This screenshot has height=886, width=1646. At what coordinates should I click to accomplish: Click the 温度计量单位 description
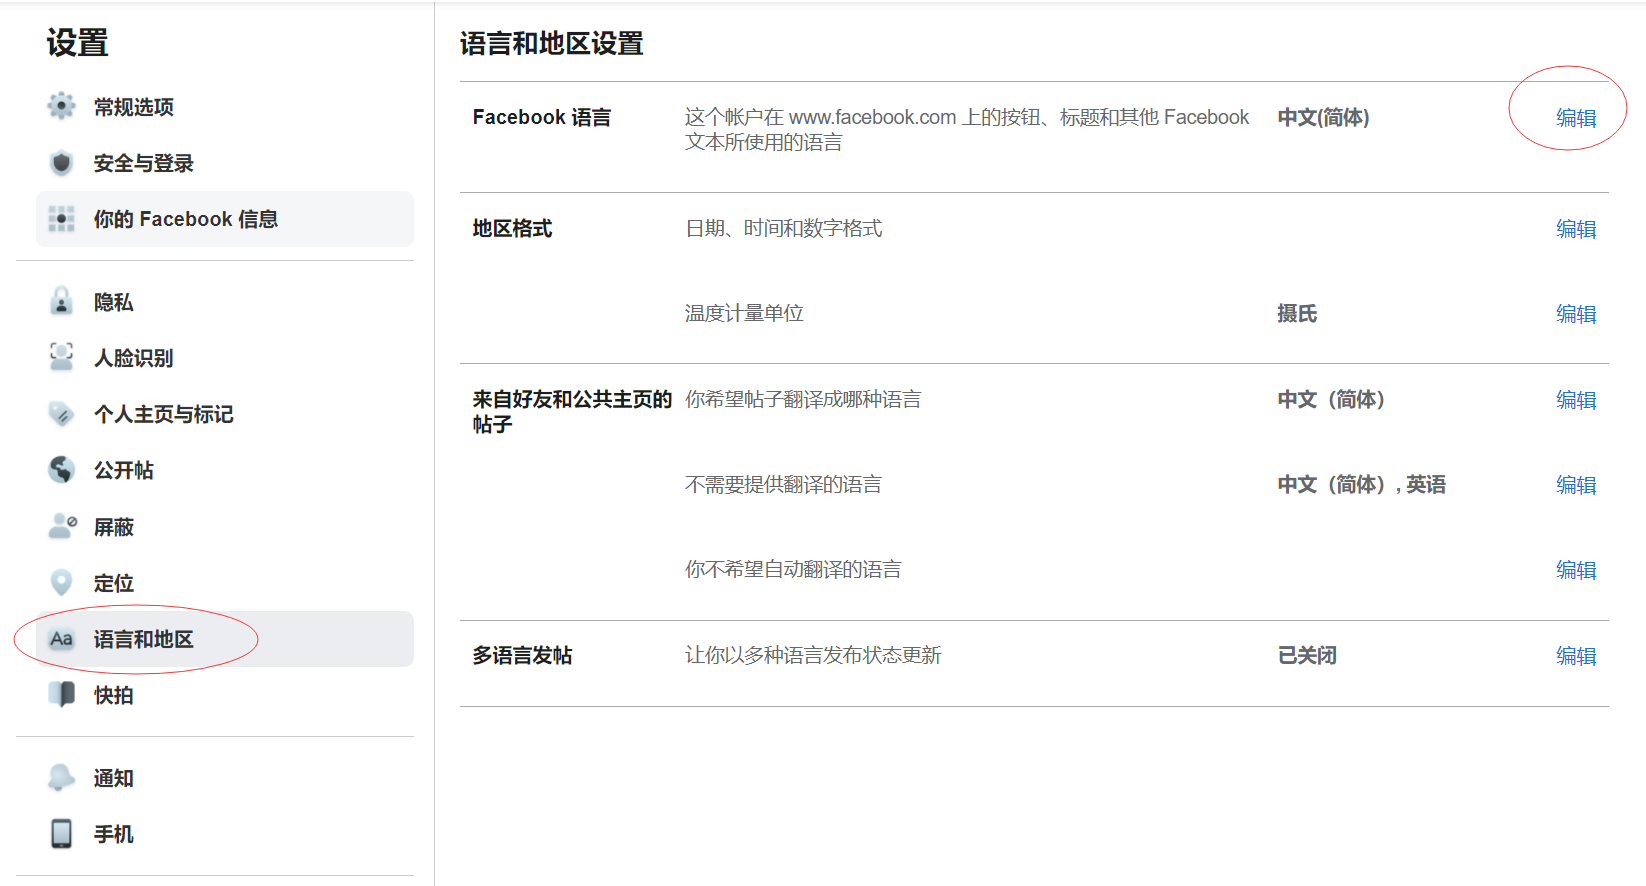point(744,314)
